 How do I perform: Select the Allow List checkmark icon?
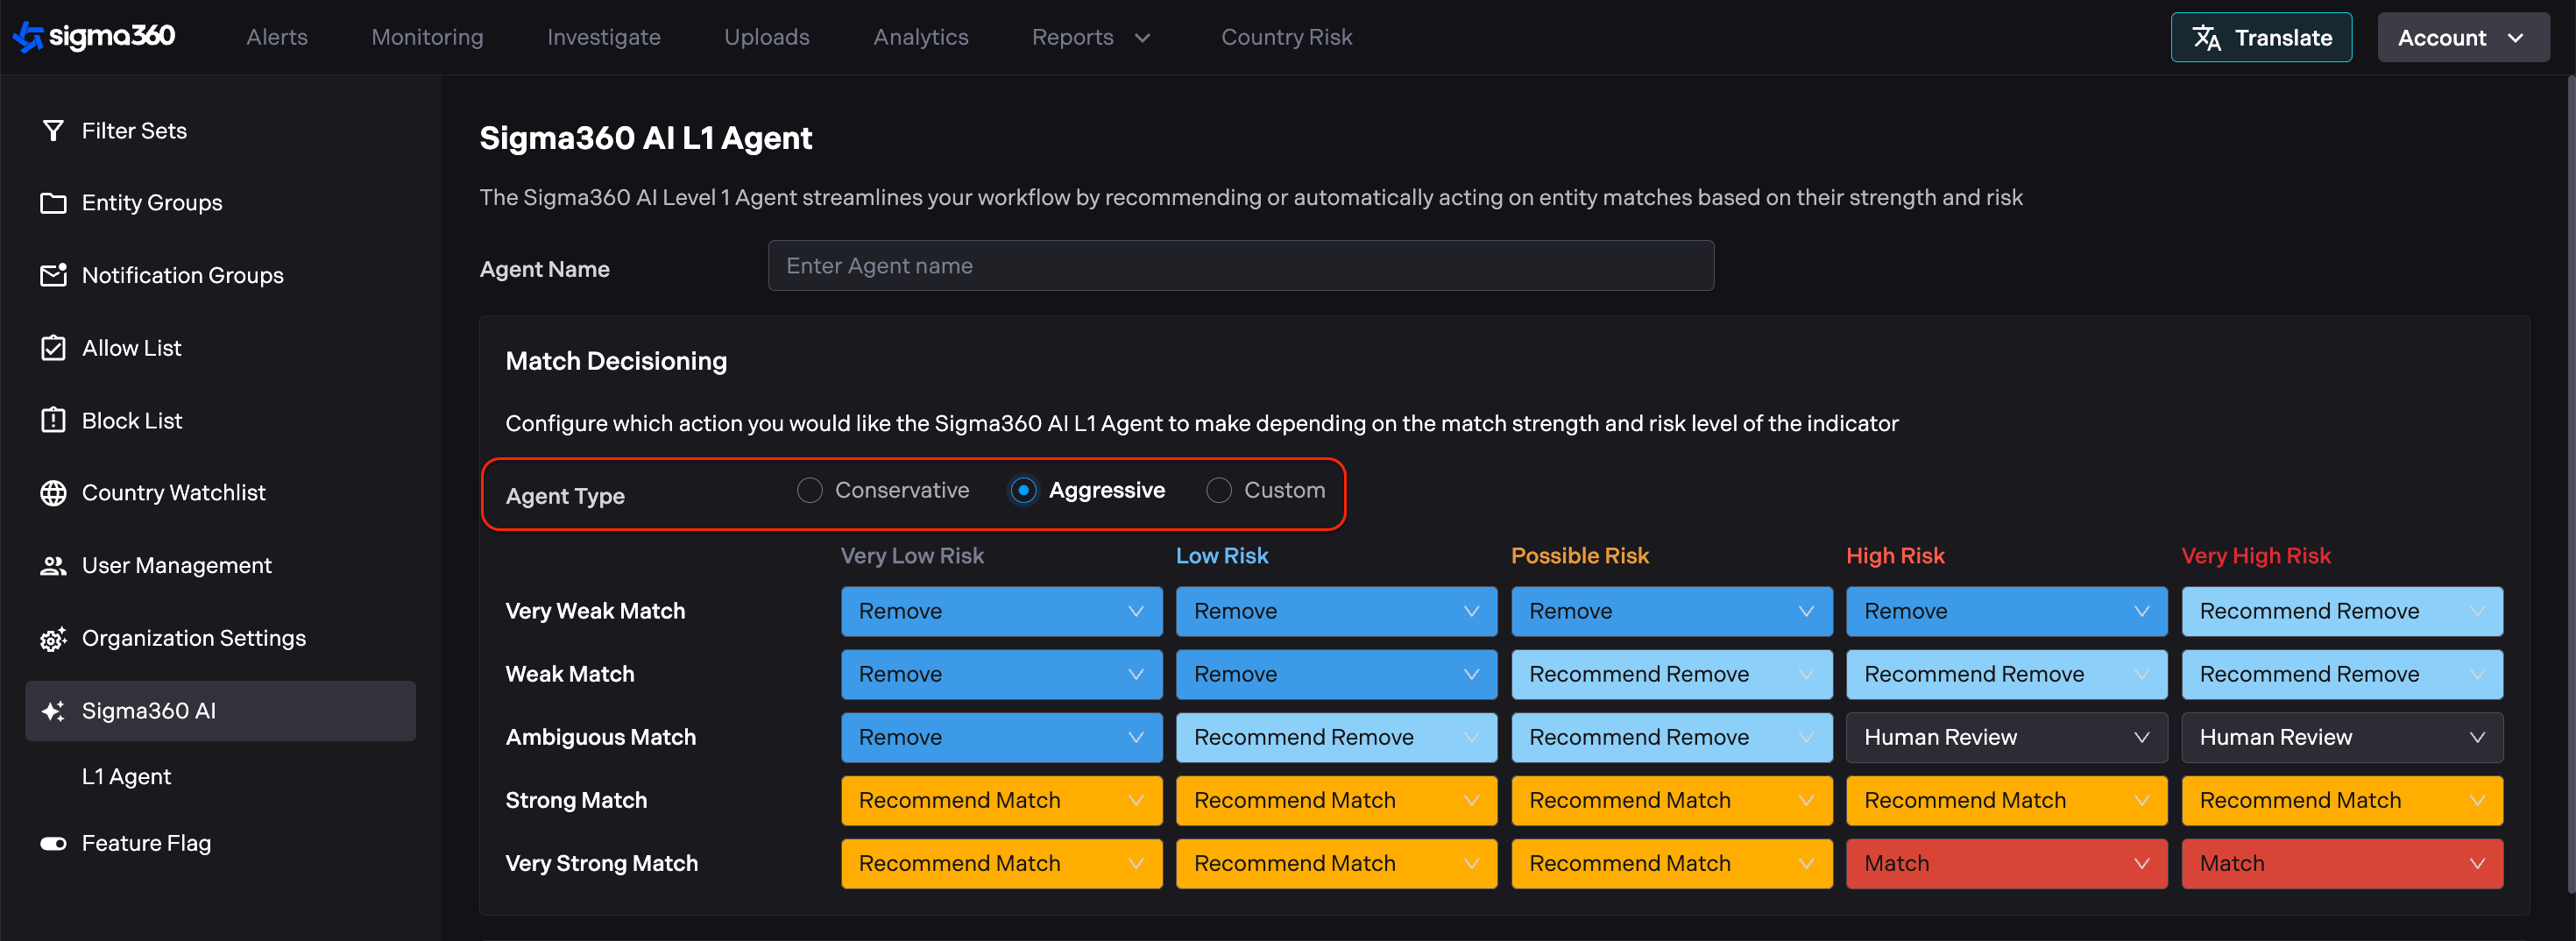coord(53,348)
